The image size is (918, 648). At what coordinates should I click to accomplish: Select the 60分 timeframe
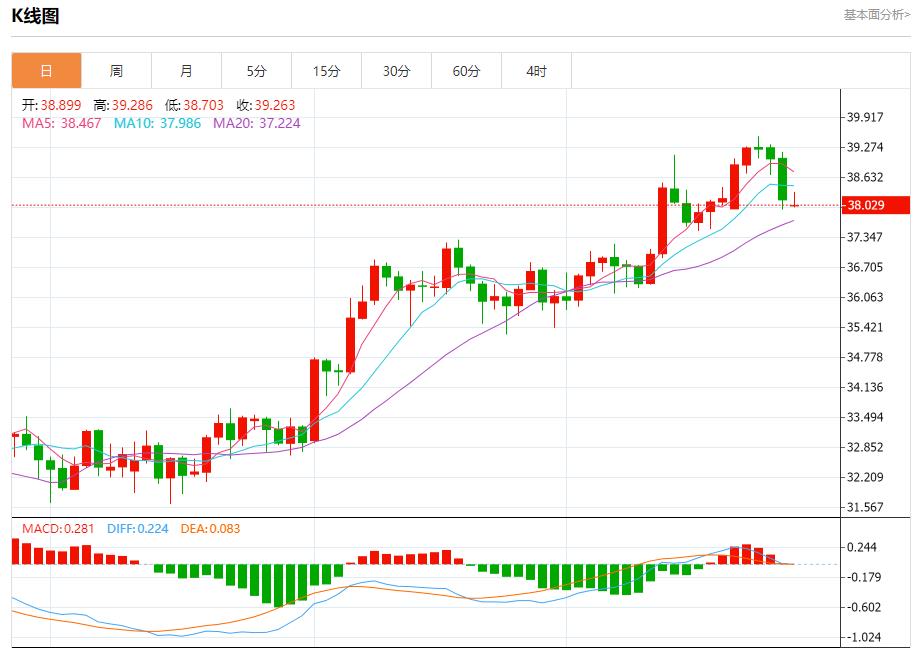(x=467, y=71)
